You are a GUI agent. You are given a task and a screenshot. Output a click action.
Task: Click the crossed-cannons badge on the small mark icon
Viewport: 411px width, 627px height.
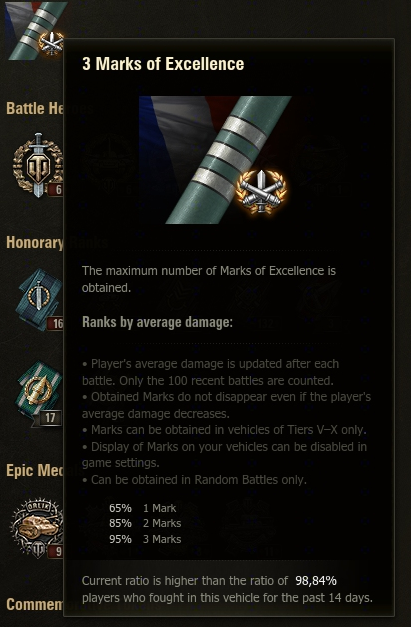click(52, 43)
